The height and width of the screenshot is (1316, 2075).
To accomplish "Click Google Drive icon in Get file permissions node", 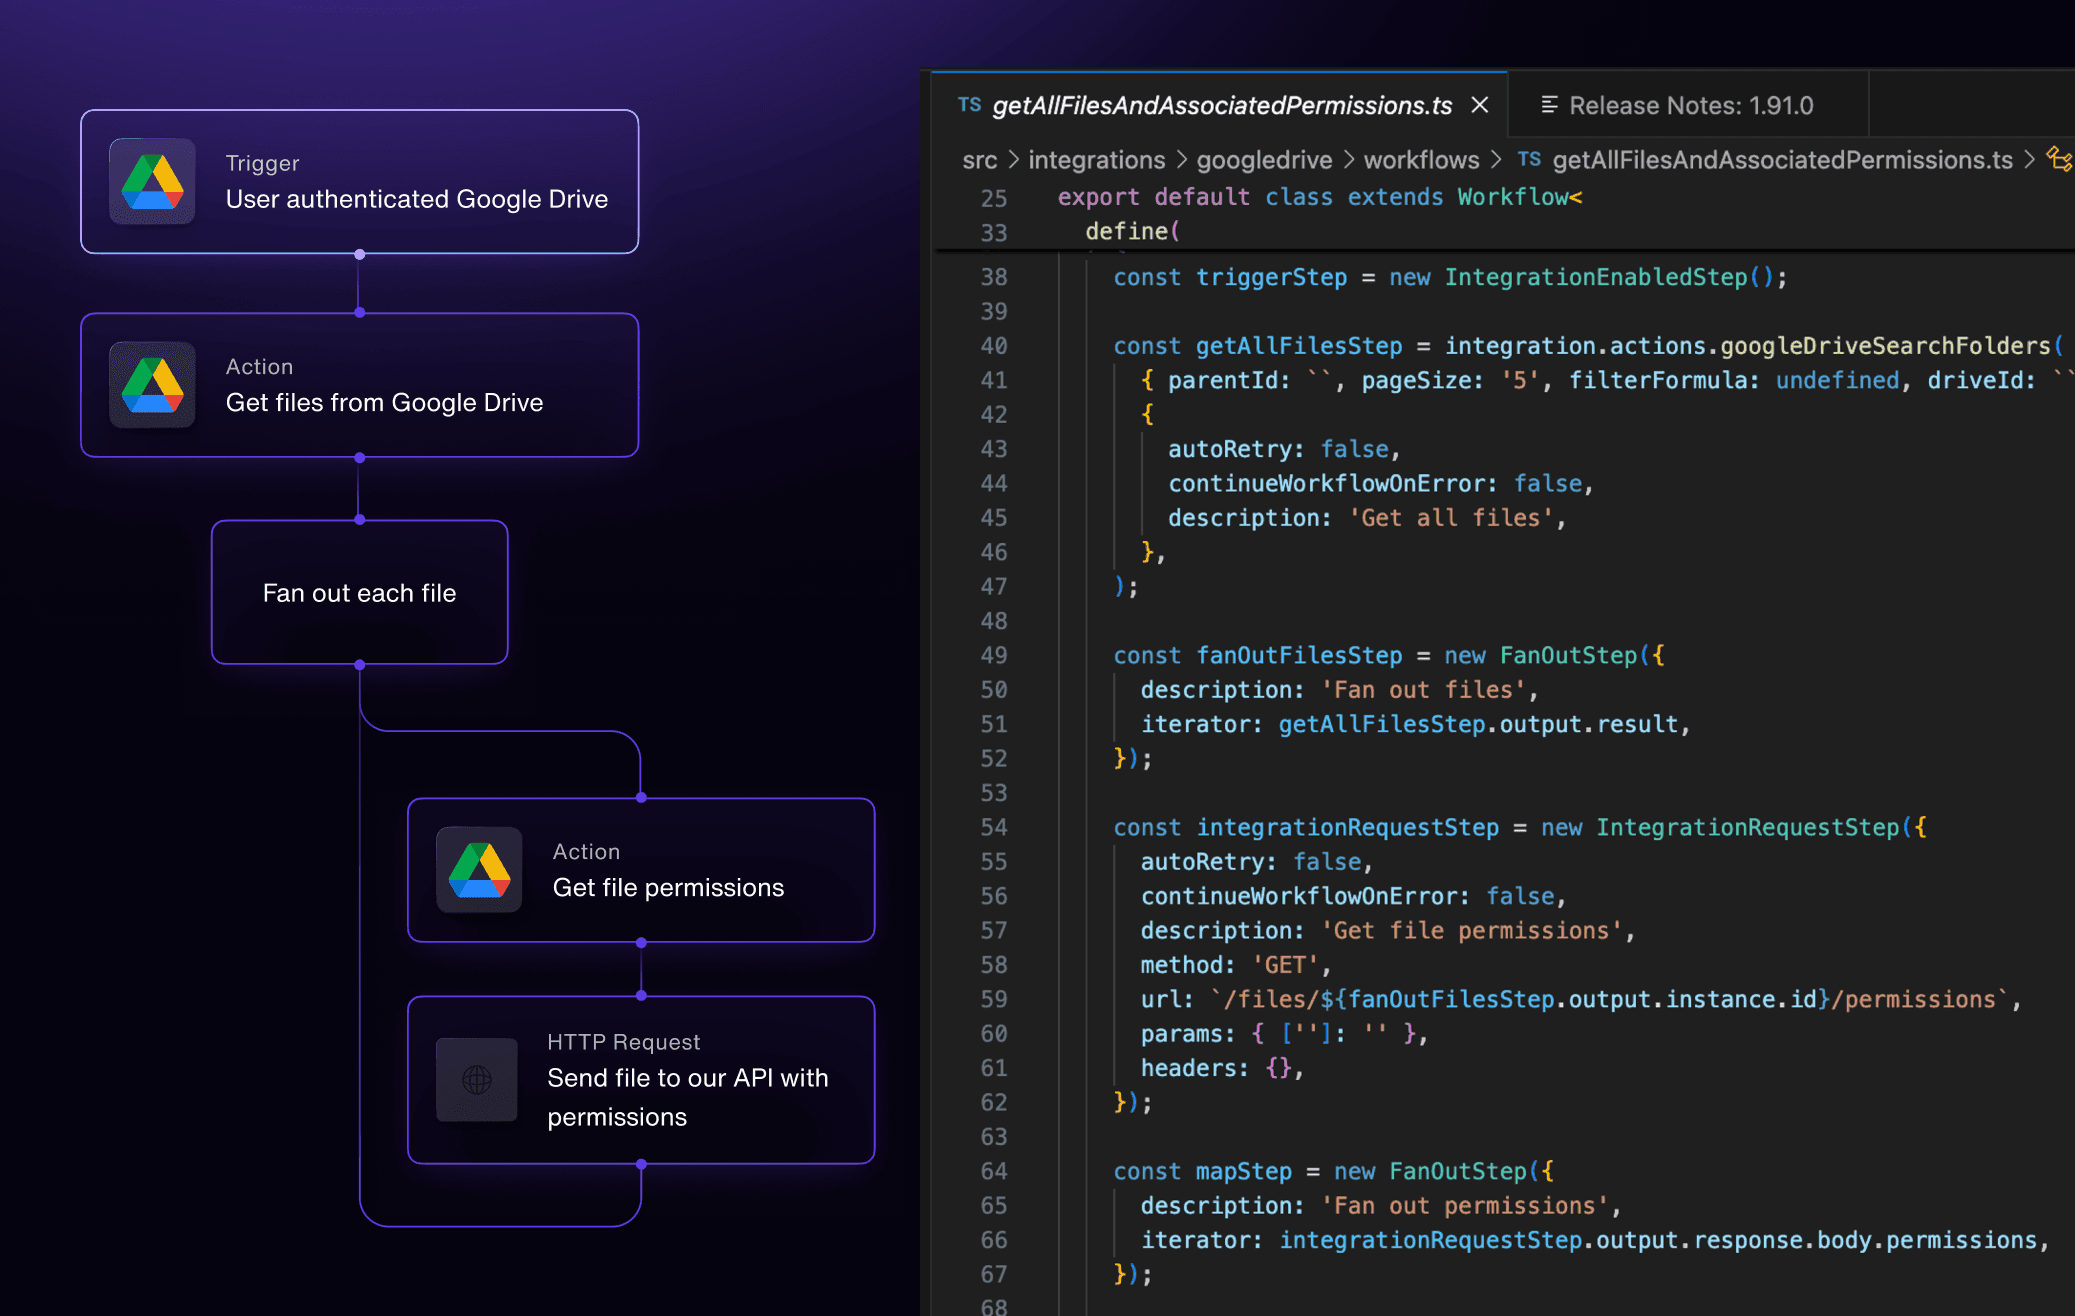I will coord(479,870).
